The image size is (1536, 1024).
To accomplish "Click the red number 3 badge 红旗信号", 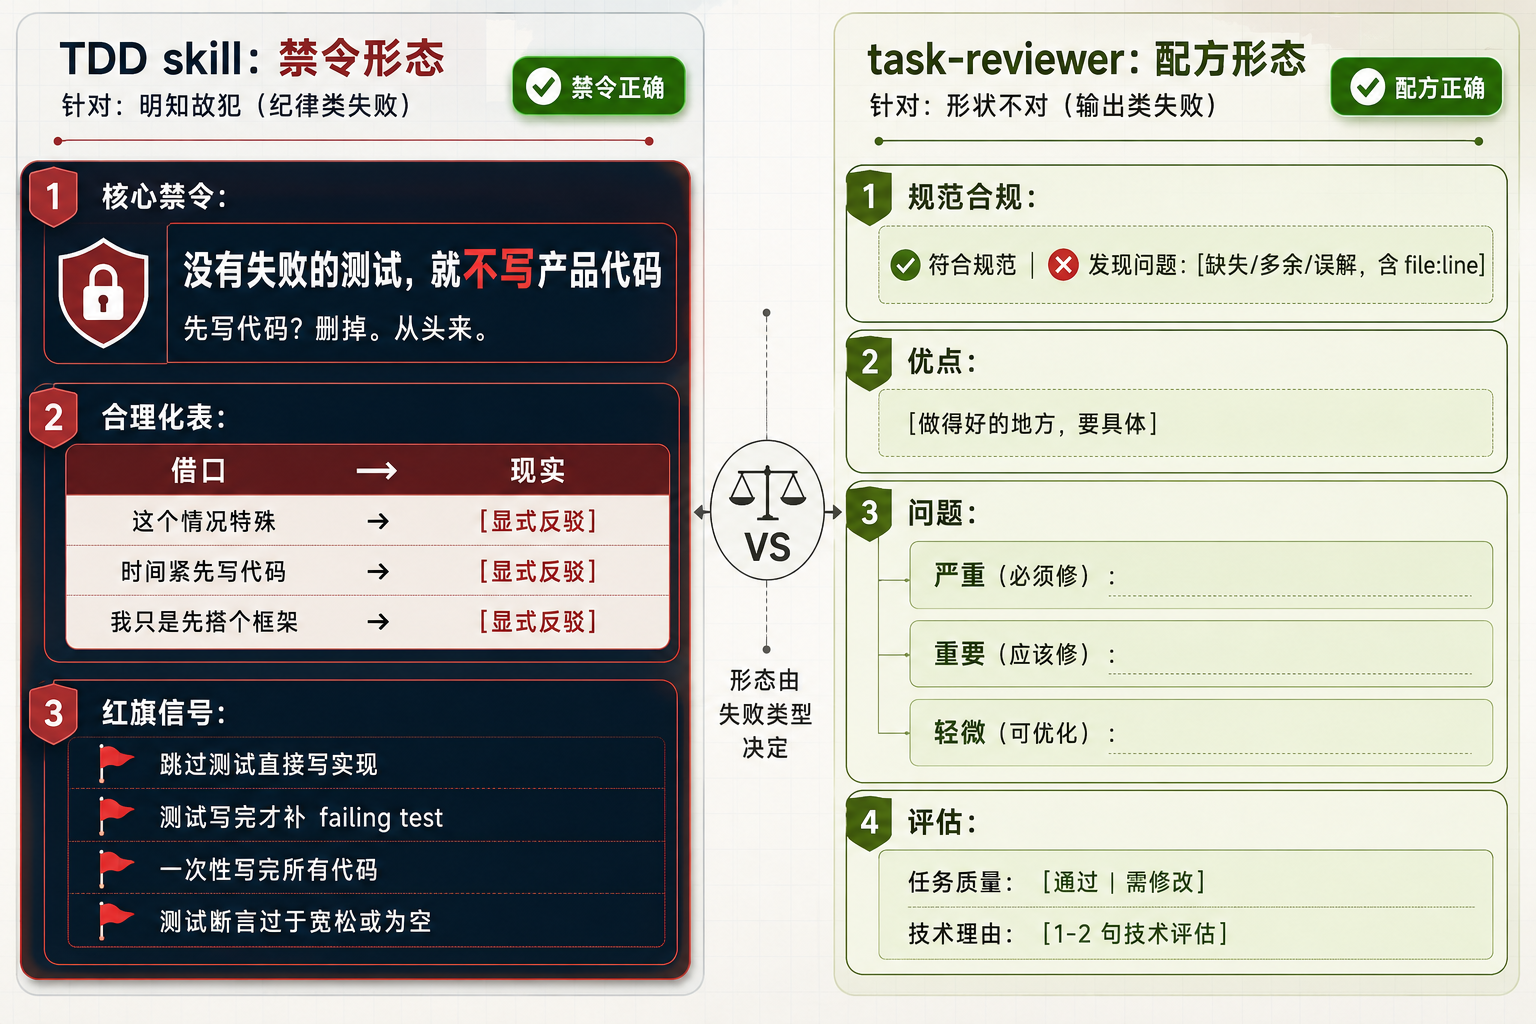I will (54, 713).
